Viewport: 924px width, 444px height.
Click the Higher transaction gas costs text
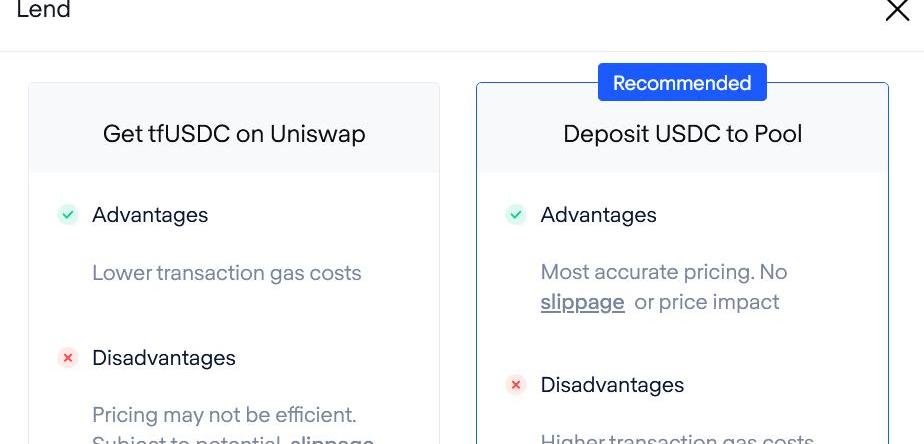tap(677, 439)
